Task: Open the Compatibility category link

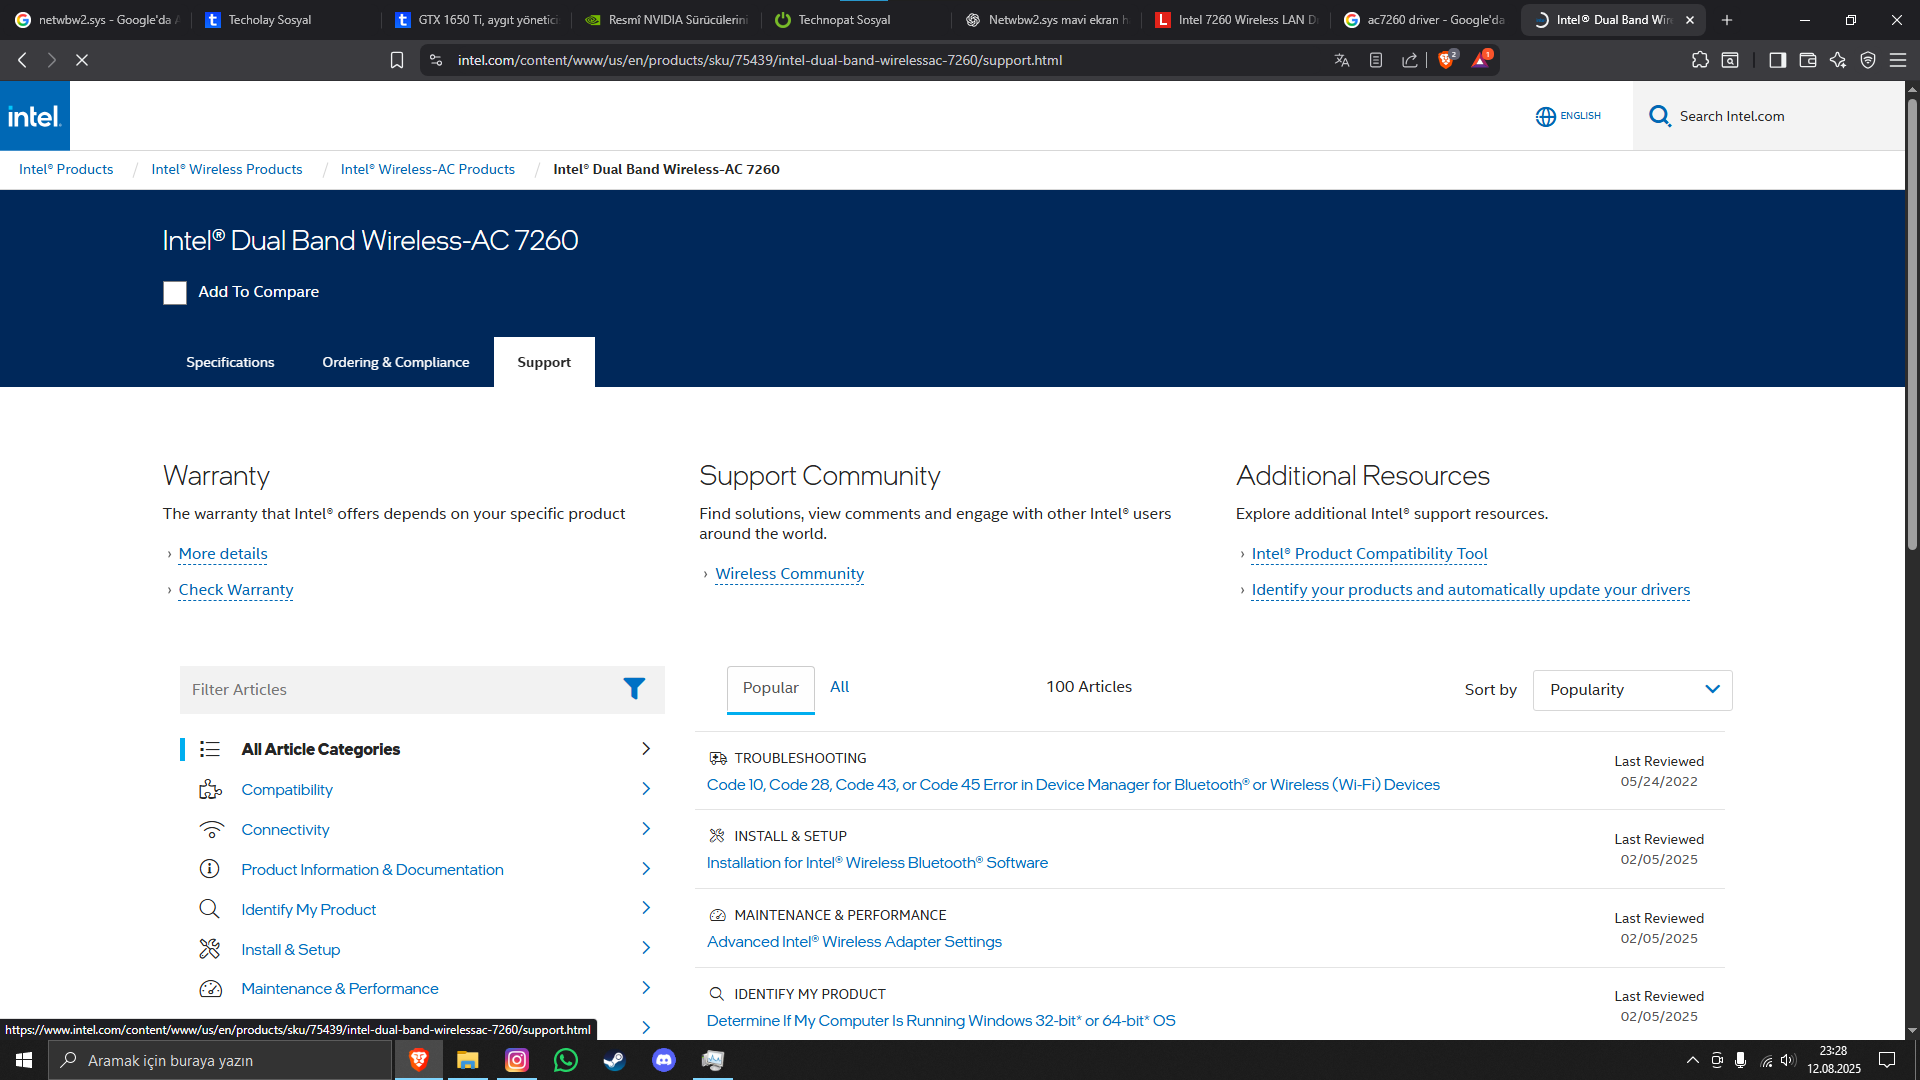Action: pyautogui.click(x=287, y=790)
